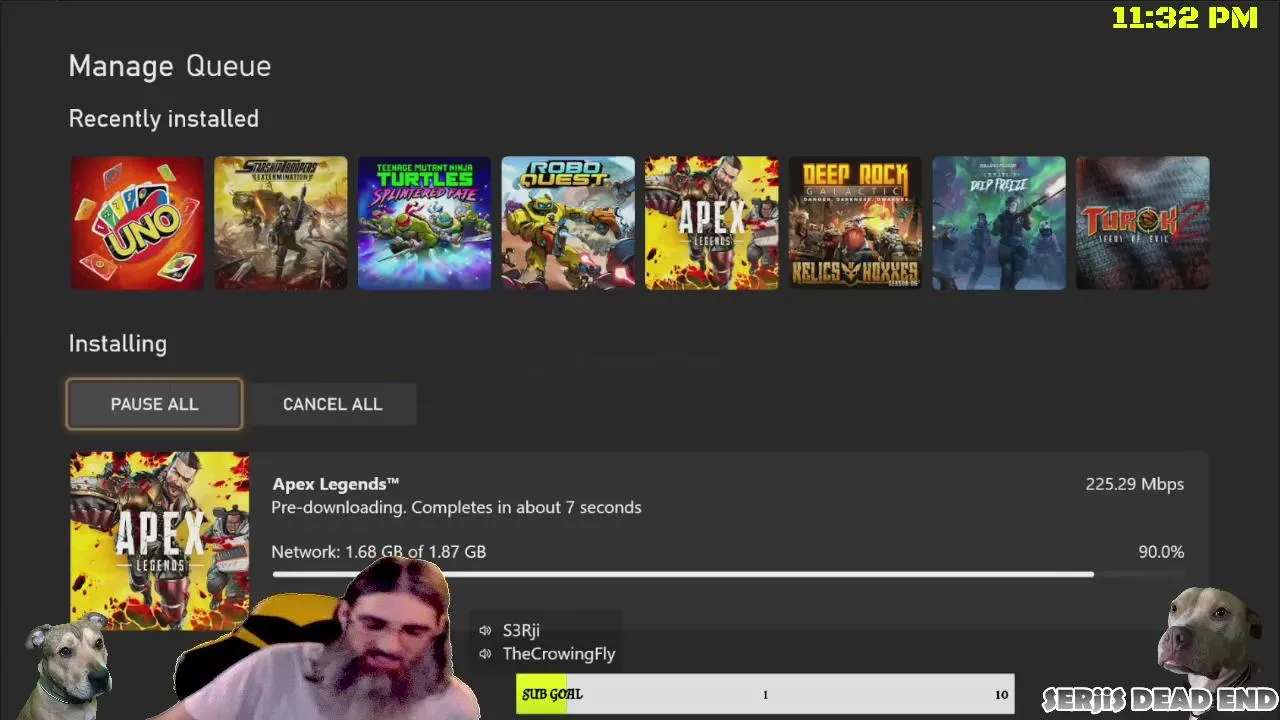
Task: Click TheCrowingFly voice chat name
Action: click(x=559, y=654)
